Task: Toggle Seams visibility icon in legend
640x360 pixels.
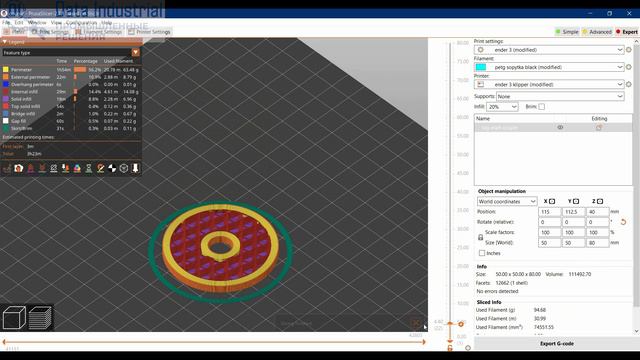Action: [x=54, y=168]
